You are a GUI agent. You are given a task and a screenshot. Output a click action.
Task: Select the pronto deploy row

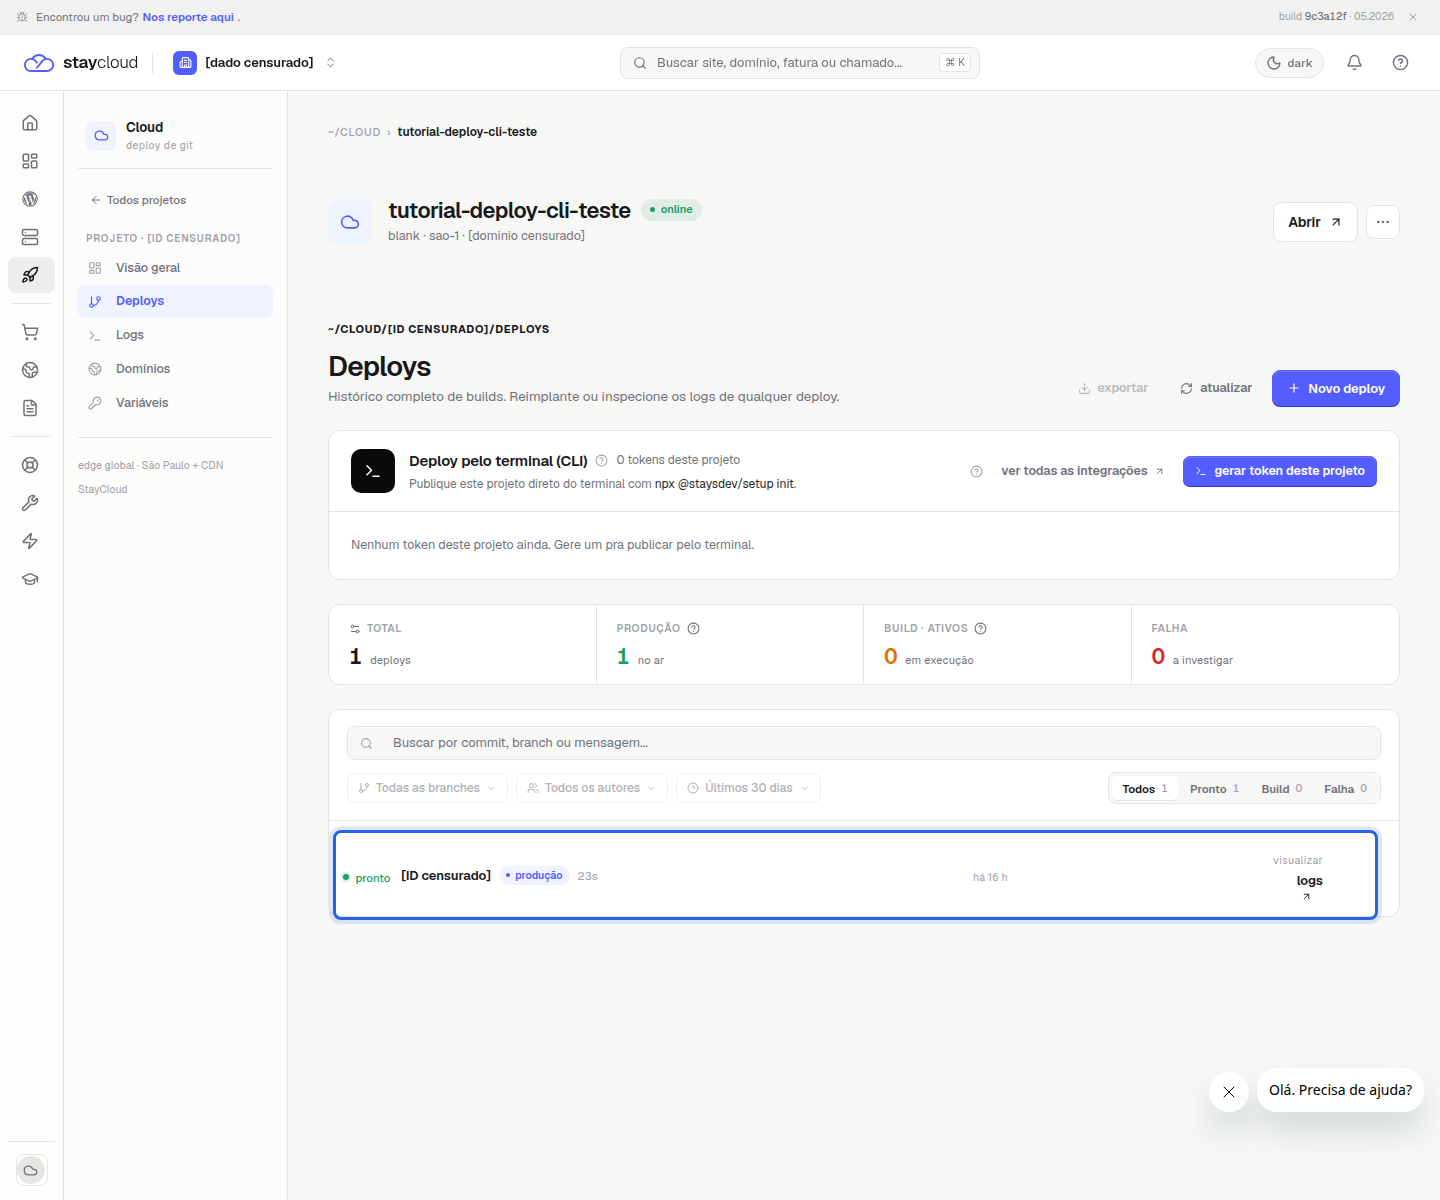(x=856, y=875)
